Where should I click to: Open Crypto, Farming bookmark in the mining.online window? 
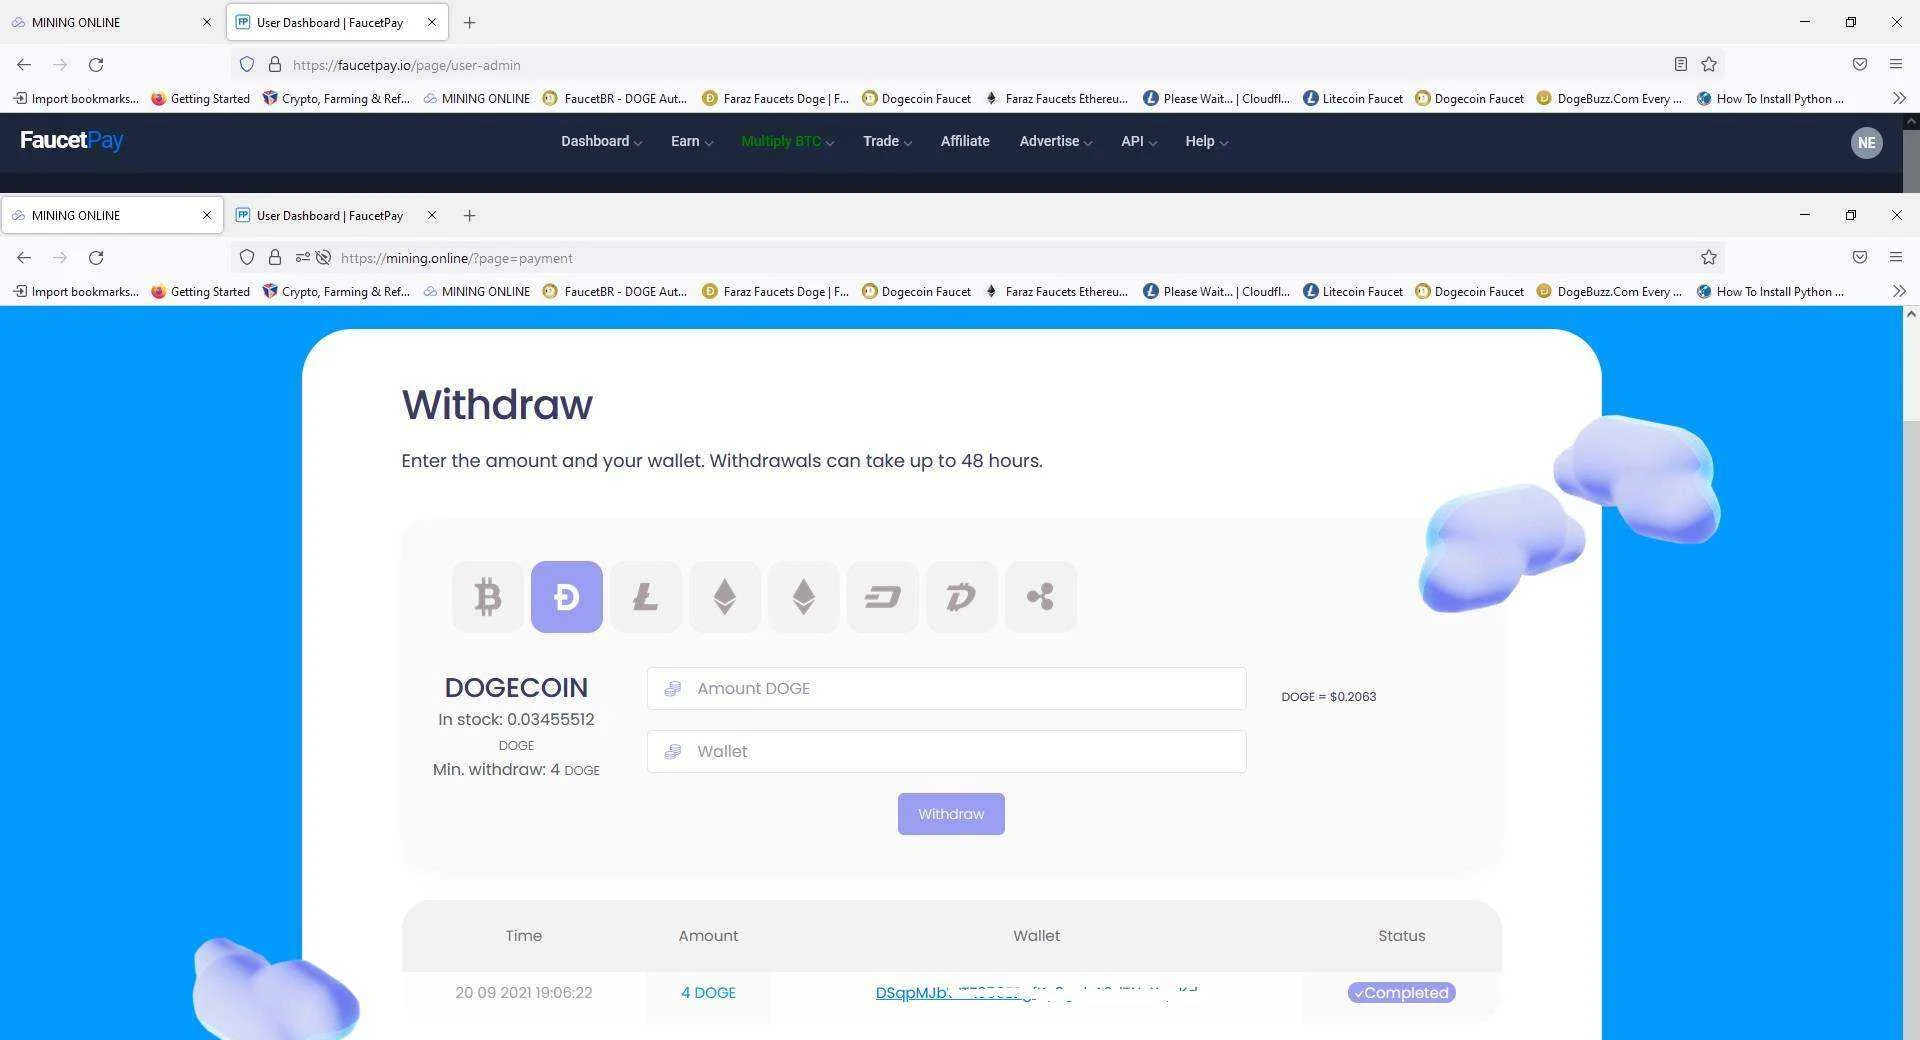tap(336, 292)
